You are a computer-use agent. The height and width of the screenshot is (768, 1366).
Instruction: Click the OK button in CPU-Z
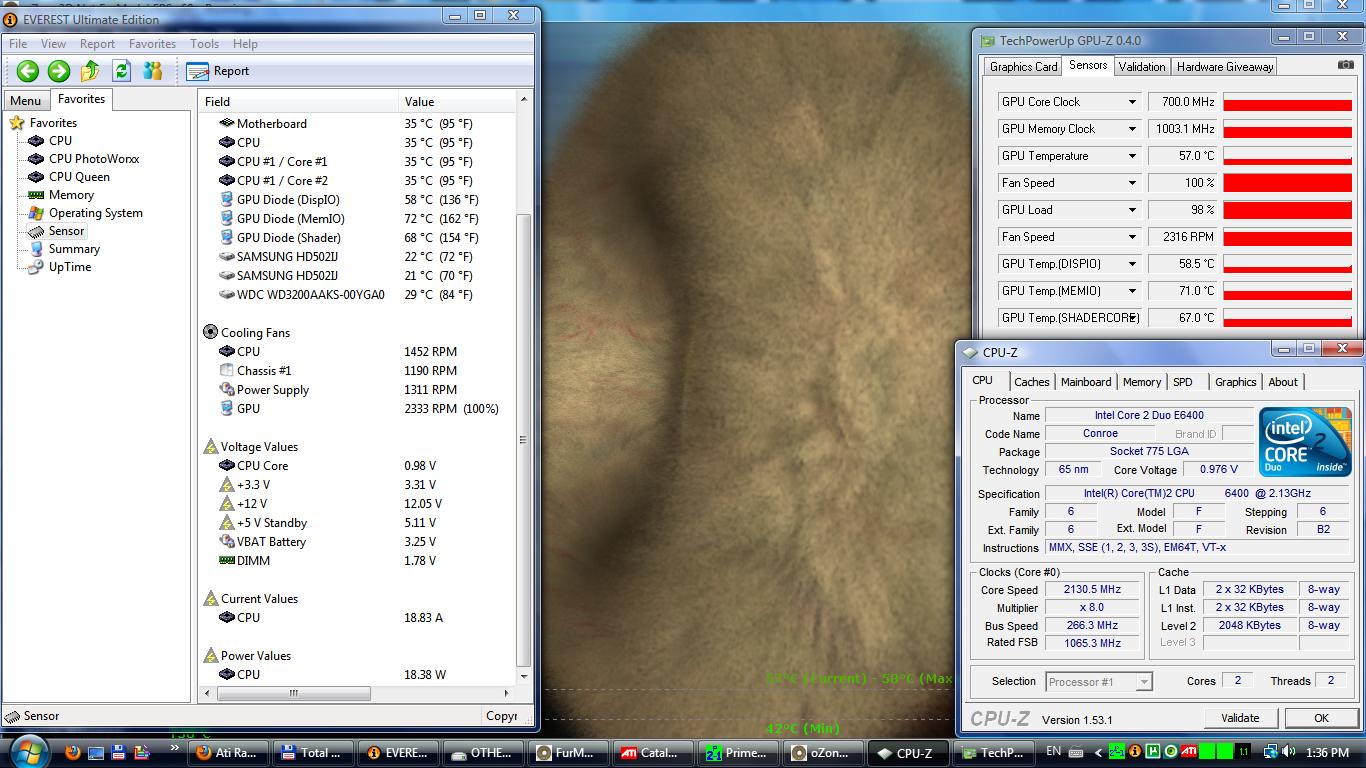click(1321, 718)
